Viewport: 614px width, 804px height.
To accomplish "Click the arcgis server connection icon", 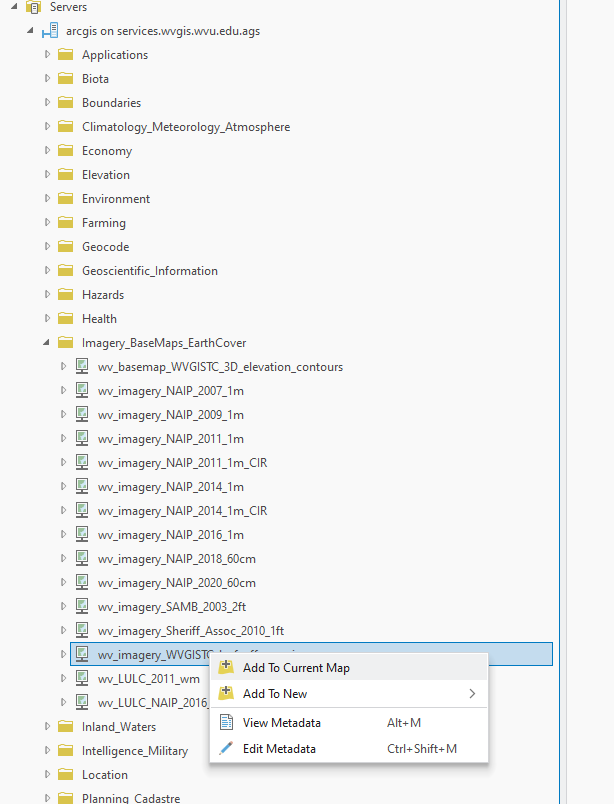I will click(50, 31).
